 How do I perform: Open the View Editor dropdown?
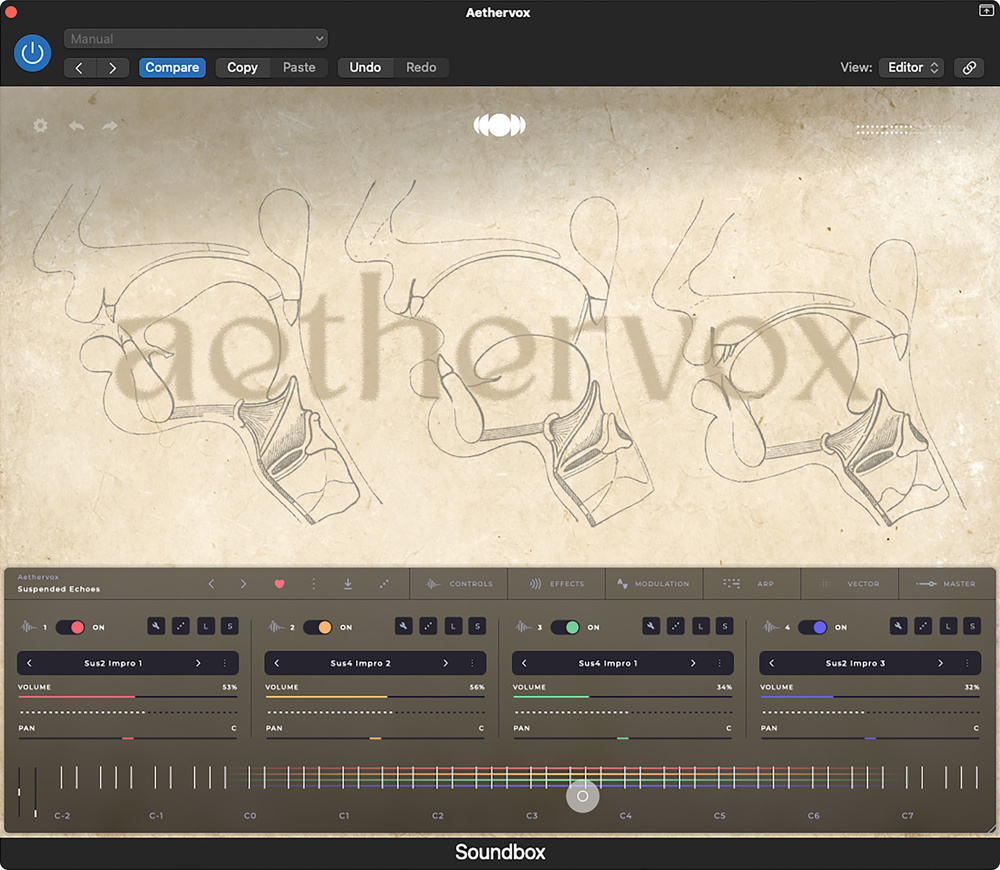(x=911, y=68)
